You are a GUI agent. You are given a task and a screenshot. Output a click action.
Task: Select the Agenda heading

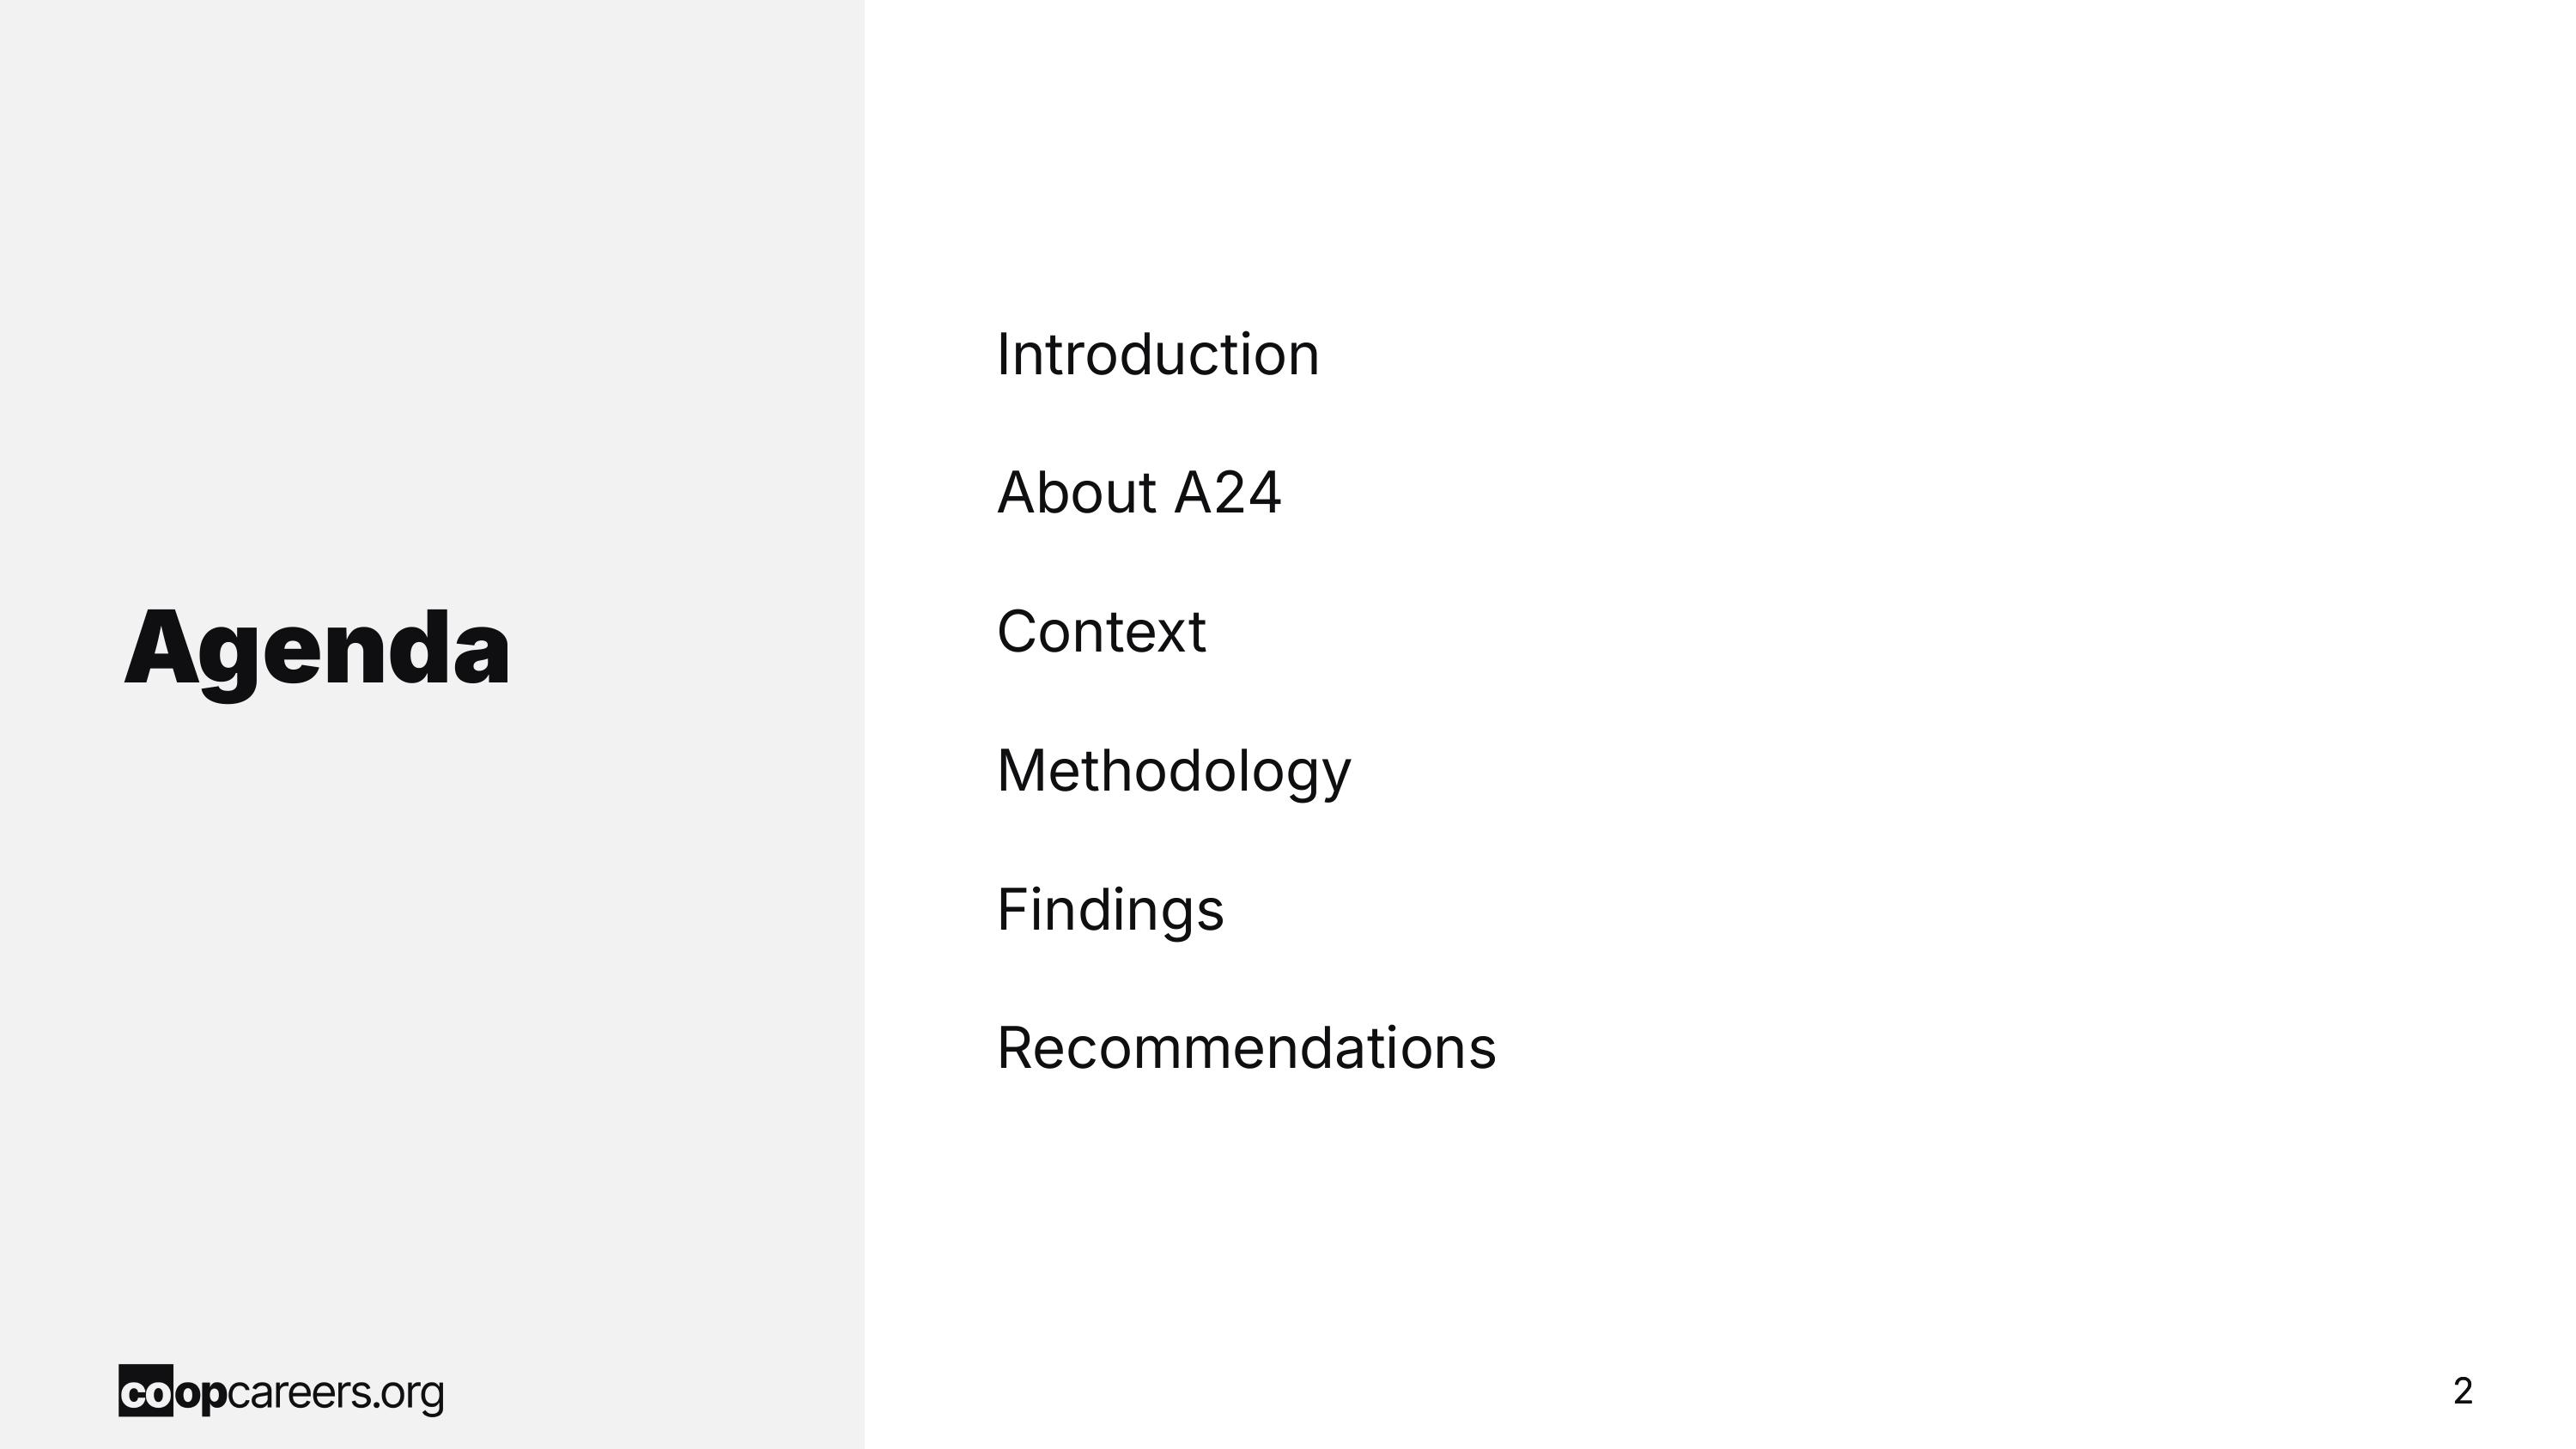tap(317, 650)
